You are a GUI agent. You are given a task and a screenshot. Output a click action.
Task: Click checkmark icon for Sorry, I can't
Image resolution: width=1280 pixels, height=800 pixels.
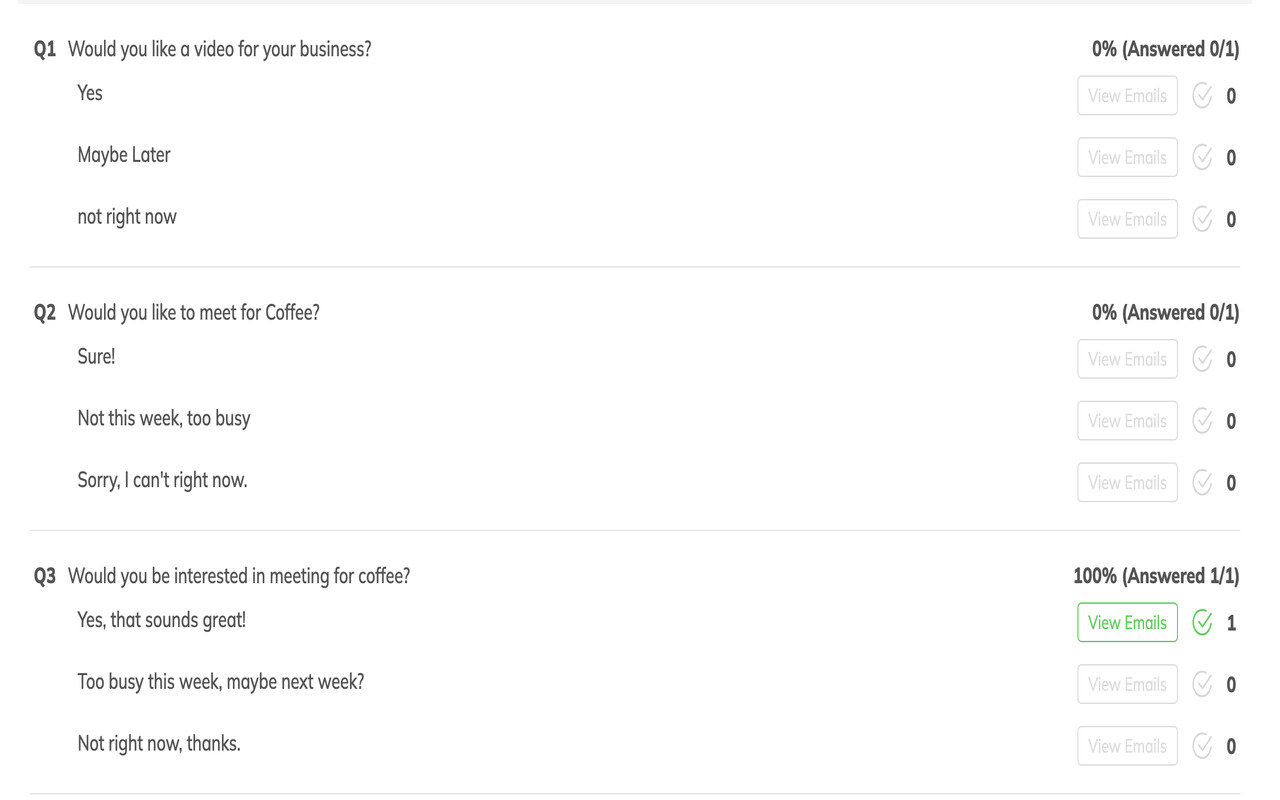[1202, 483]
